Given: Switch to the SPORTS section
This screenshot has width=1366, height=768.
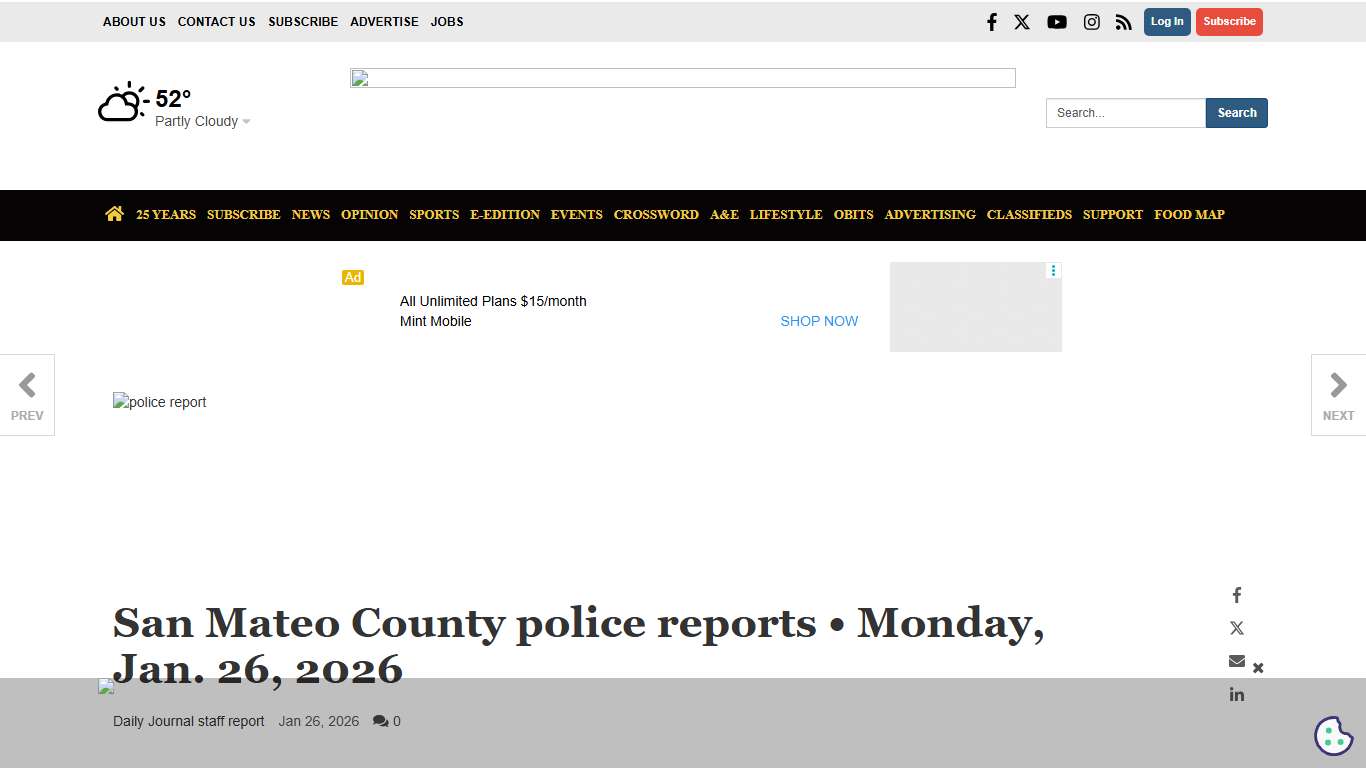Looking at the screenshot, I should (x=434, y=214).
